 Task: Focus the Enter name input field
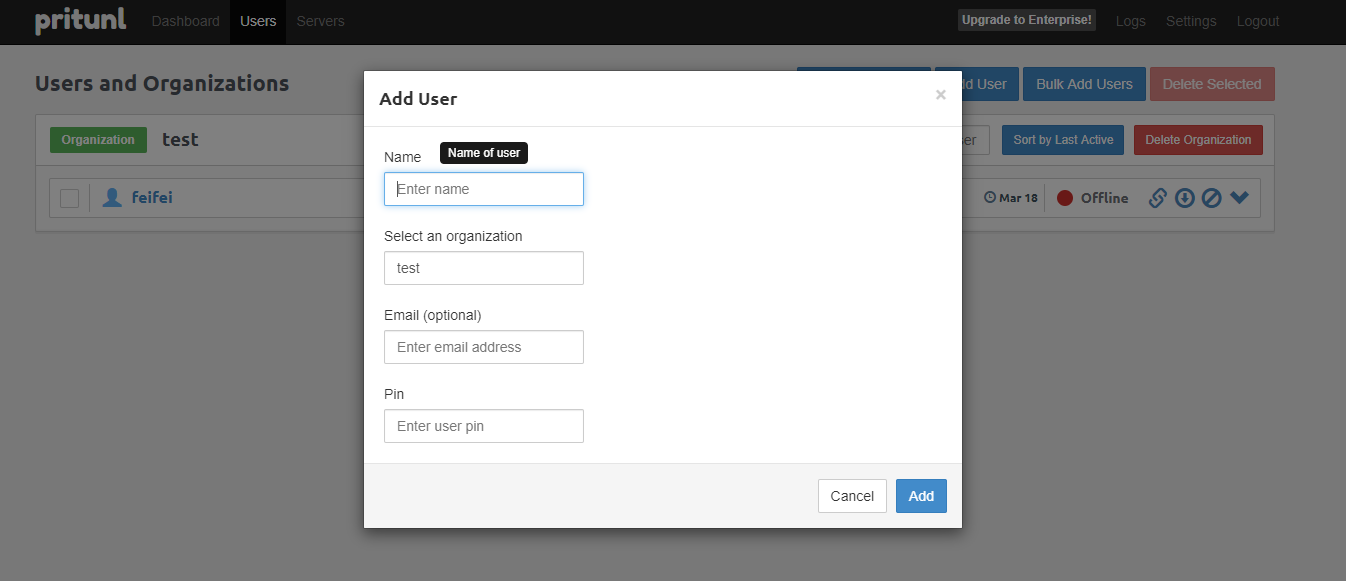[484, 189]
